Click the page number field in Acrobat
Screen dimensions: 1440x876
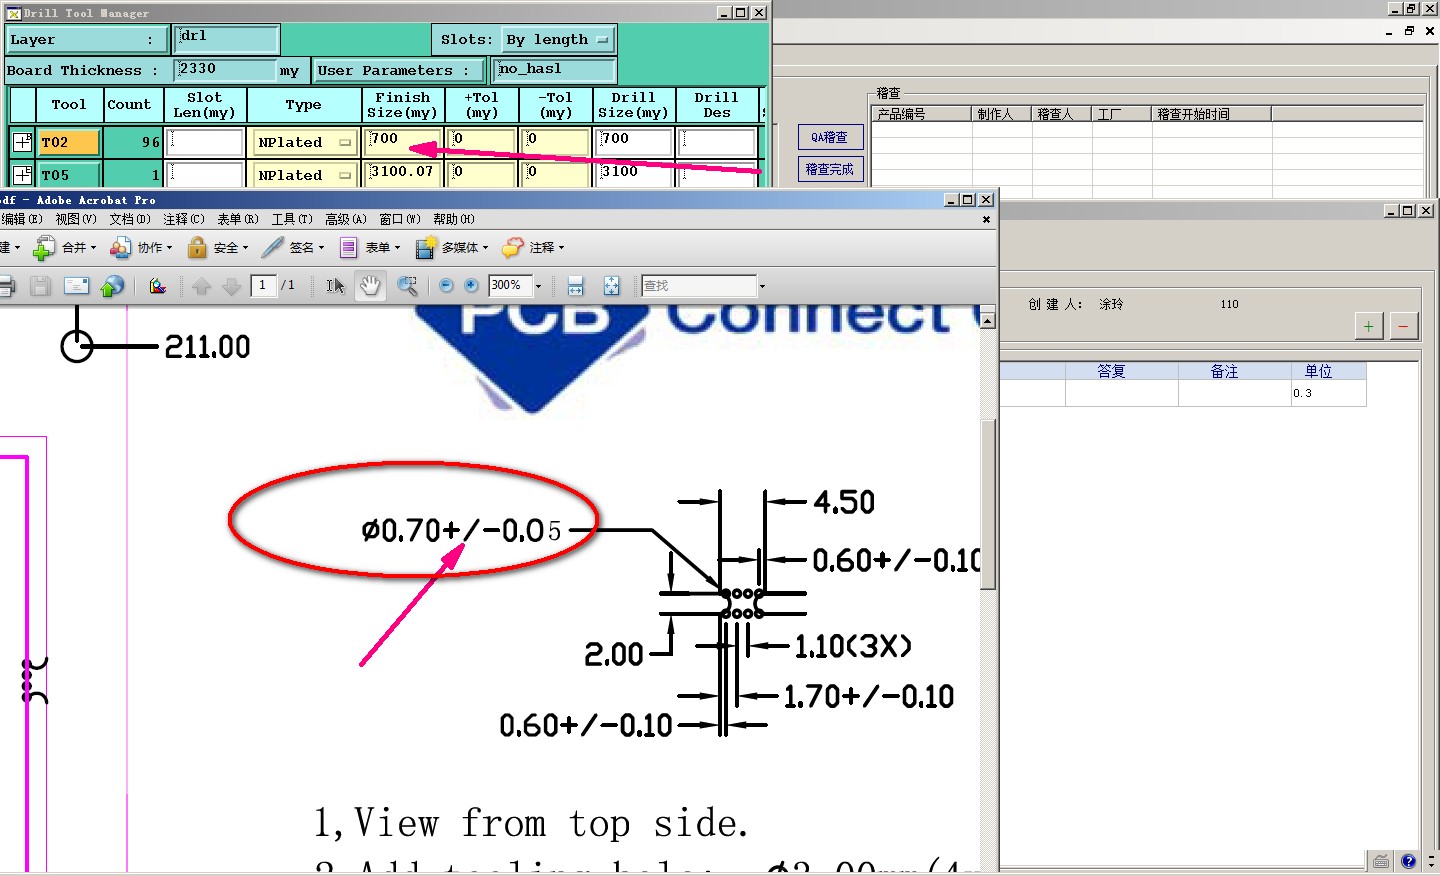(263, 286)
